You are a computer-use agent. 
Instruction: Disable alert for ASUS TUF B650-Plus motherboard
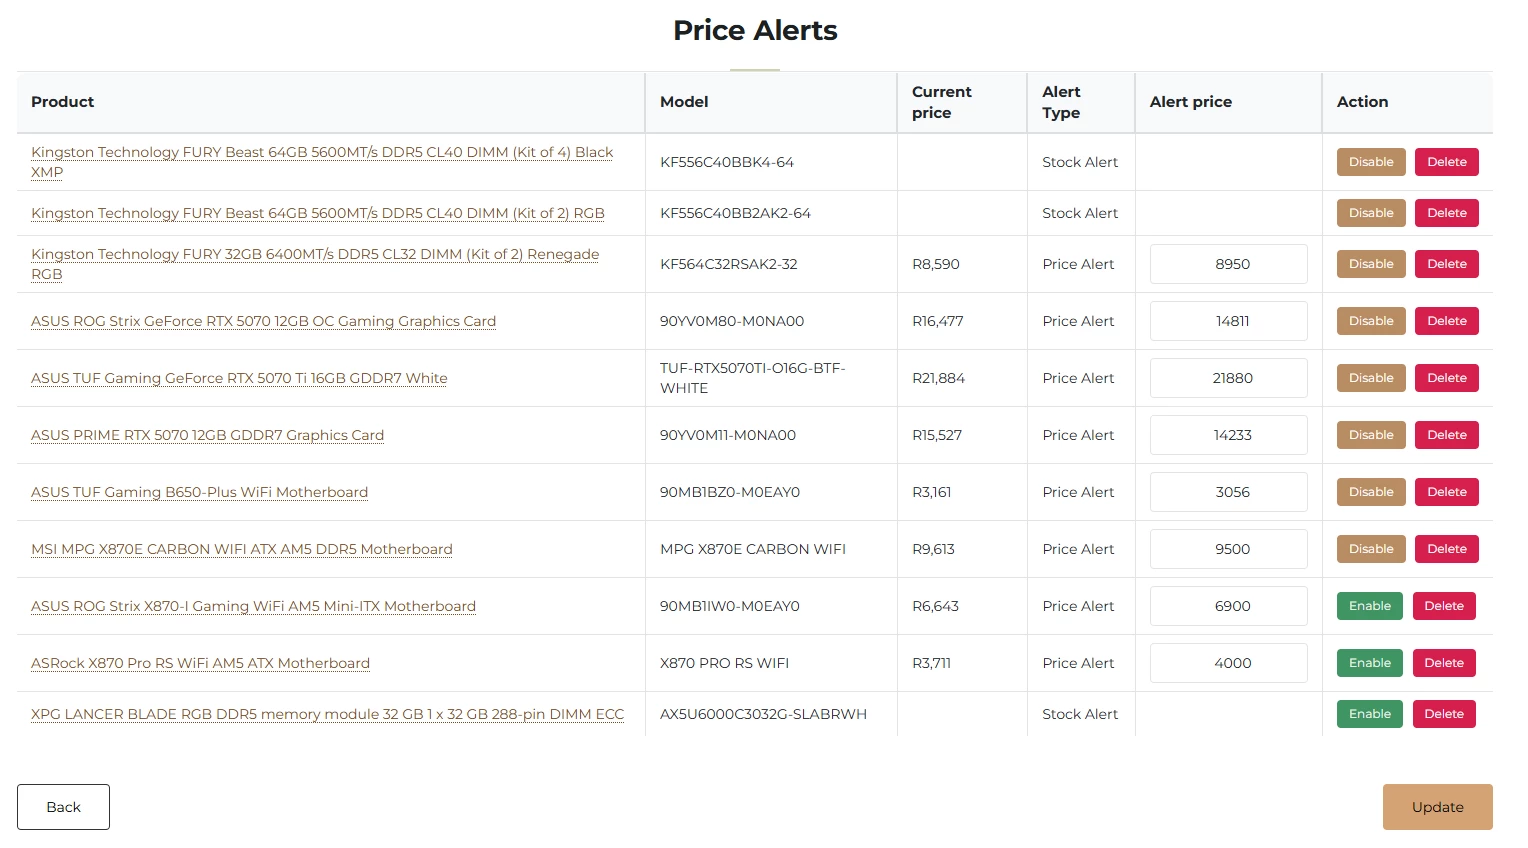point(1371,492)
